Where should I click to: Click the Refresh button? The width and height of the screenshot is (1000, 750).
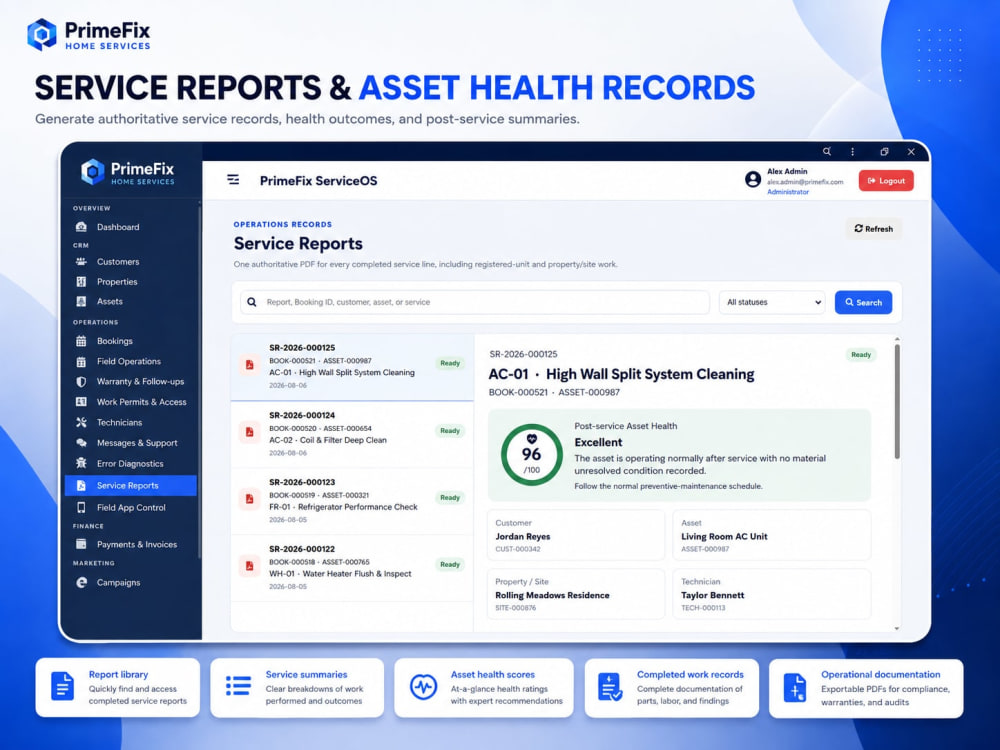[874, 228]
